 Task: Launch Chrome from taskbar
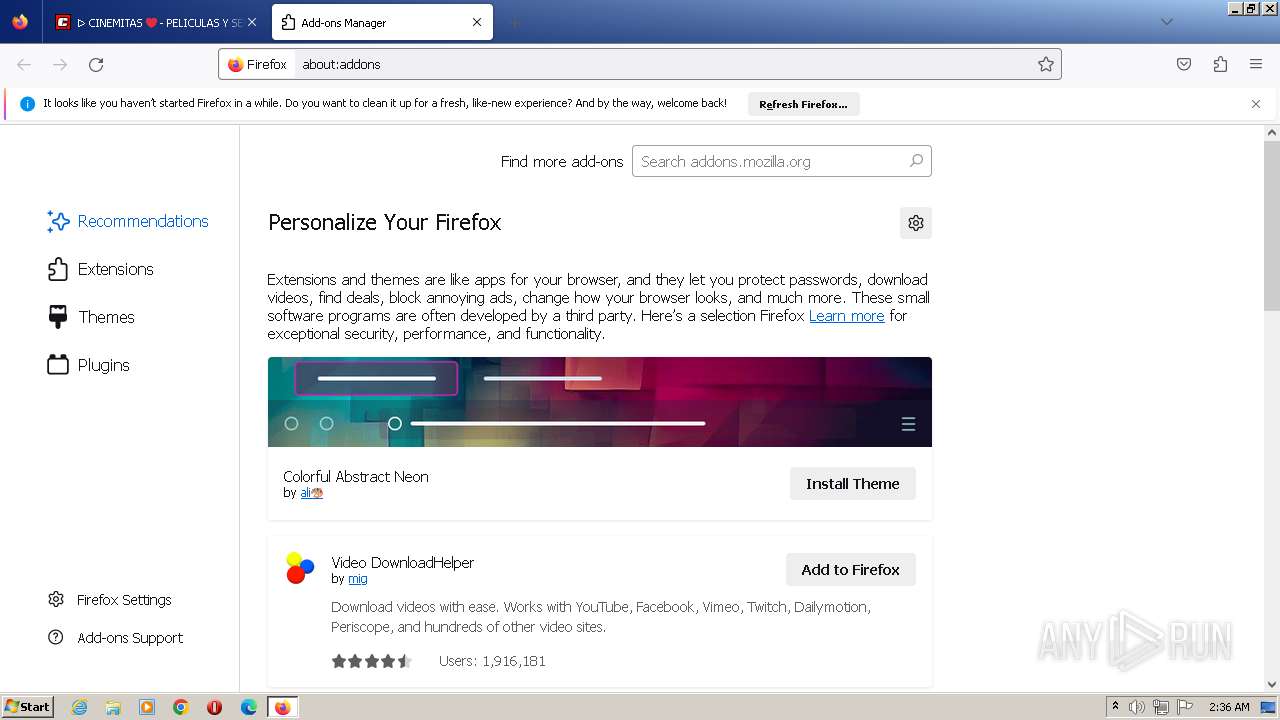[x=181, y=707]
